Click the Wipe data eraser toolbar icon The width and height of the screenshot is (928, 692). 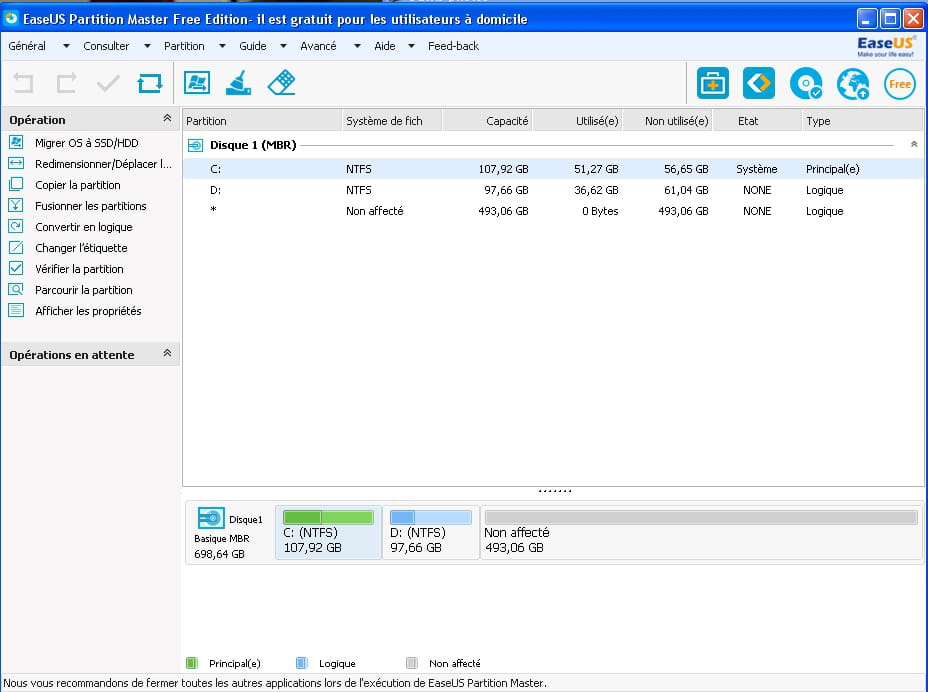281,82
